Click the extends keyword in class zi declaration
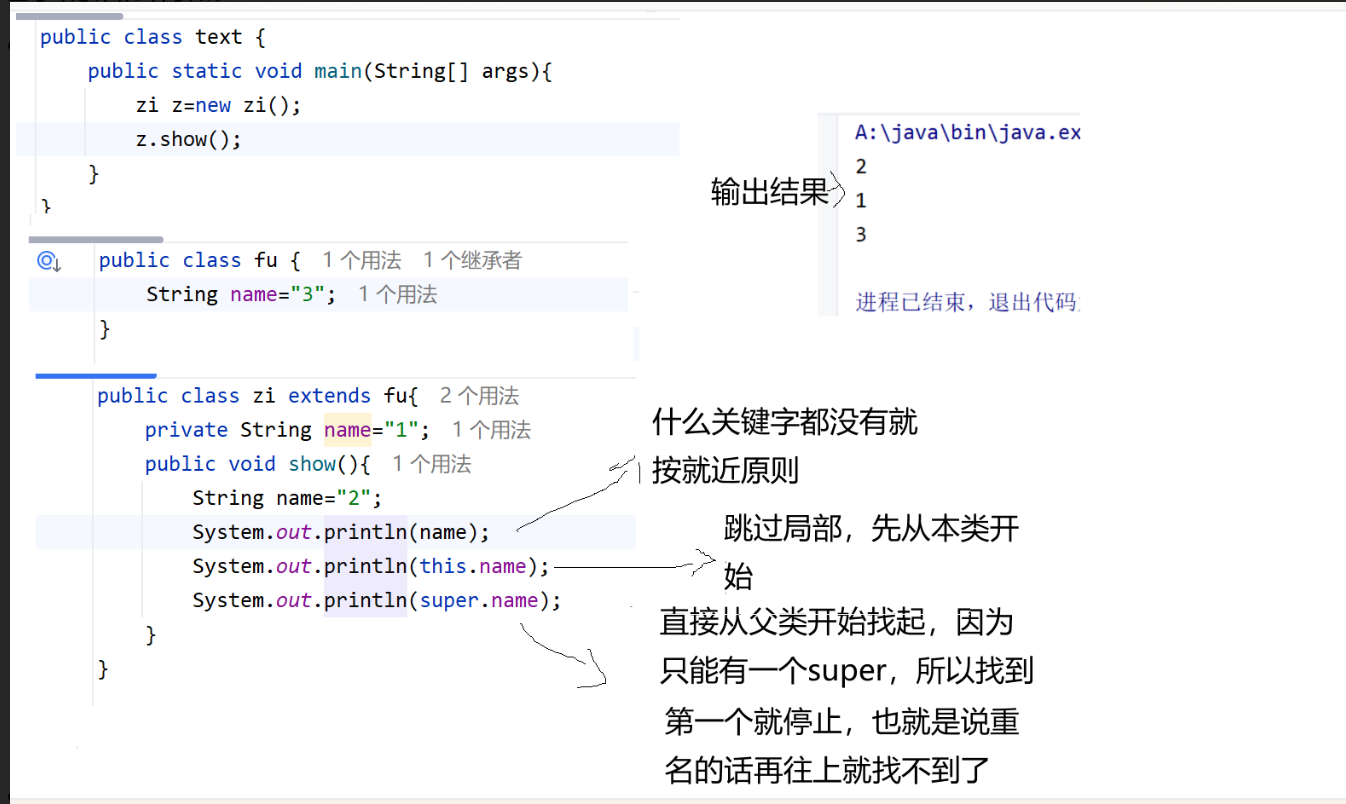The height and width of the screenshot is (804, 1346). point(329,395)
